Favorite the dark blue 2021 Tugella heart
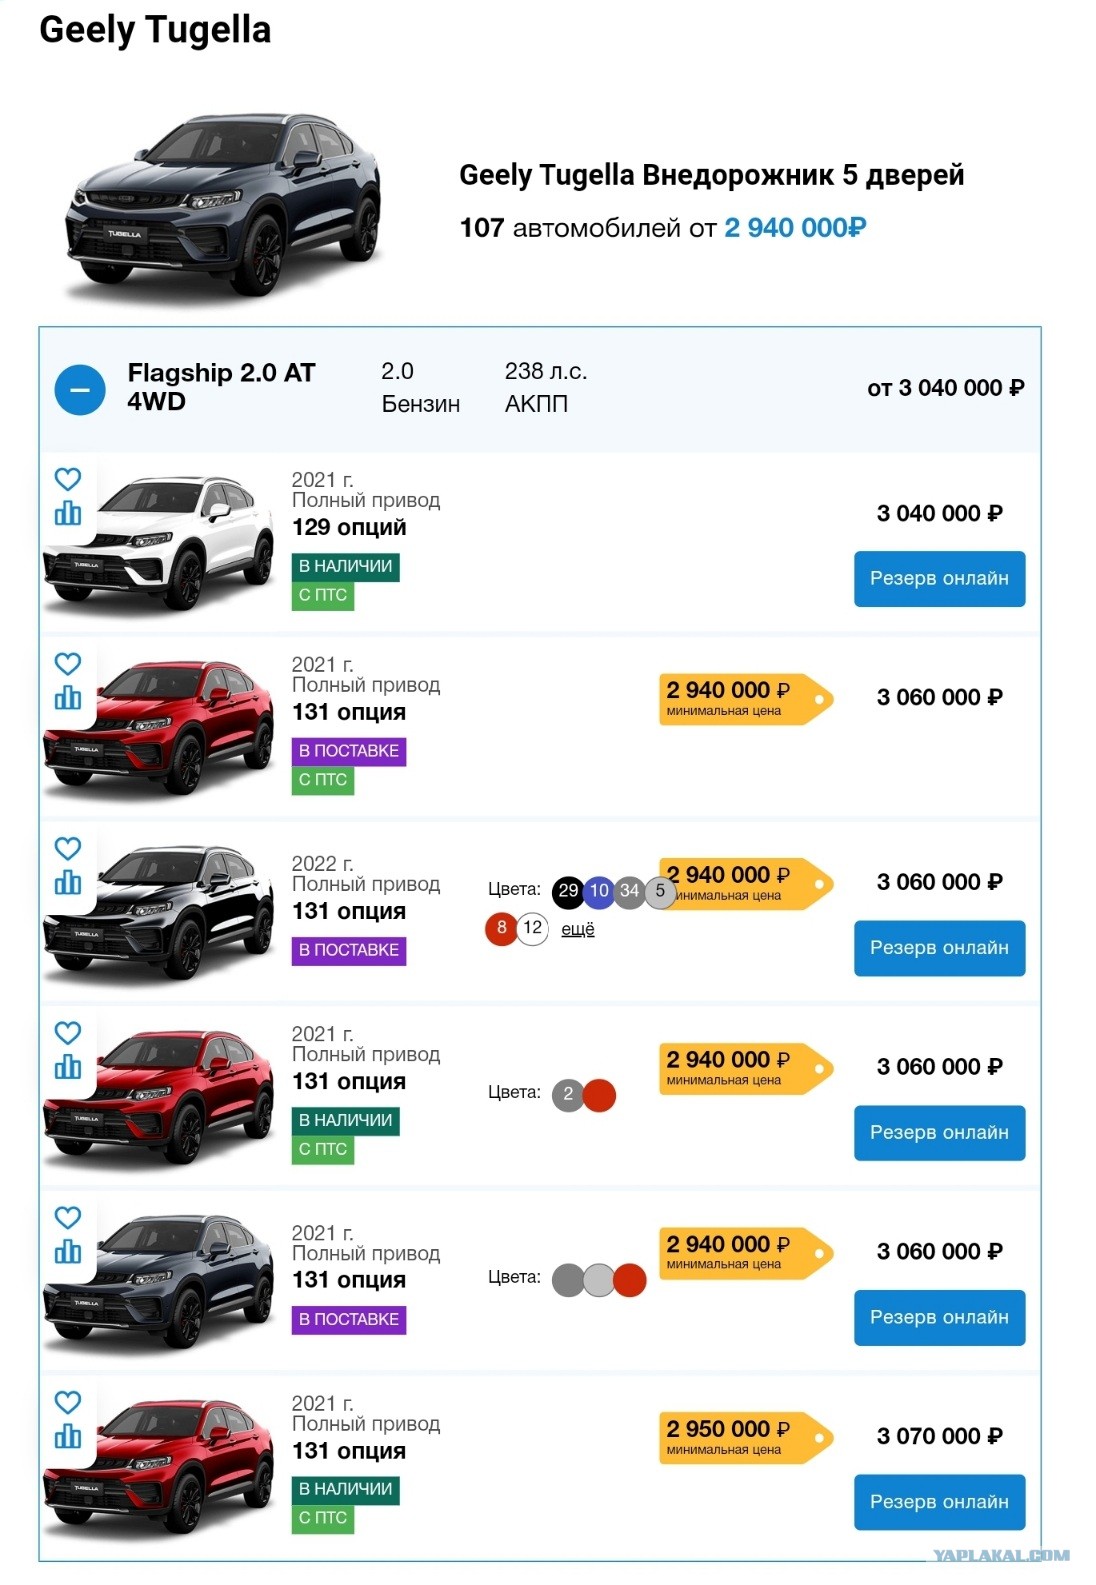This screenshot has width=1096, height=1585. pyautogui.click(x=67, y=1217)
